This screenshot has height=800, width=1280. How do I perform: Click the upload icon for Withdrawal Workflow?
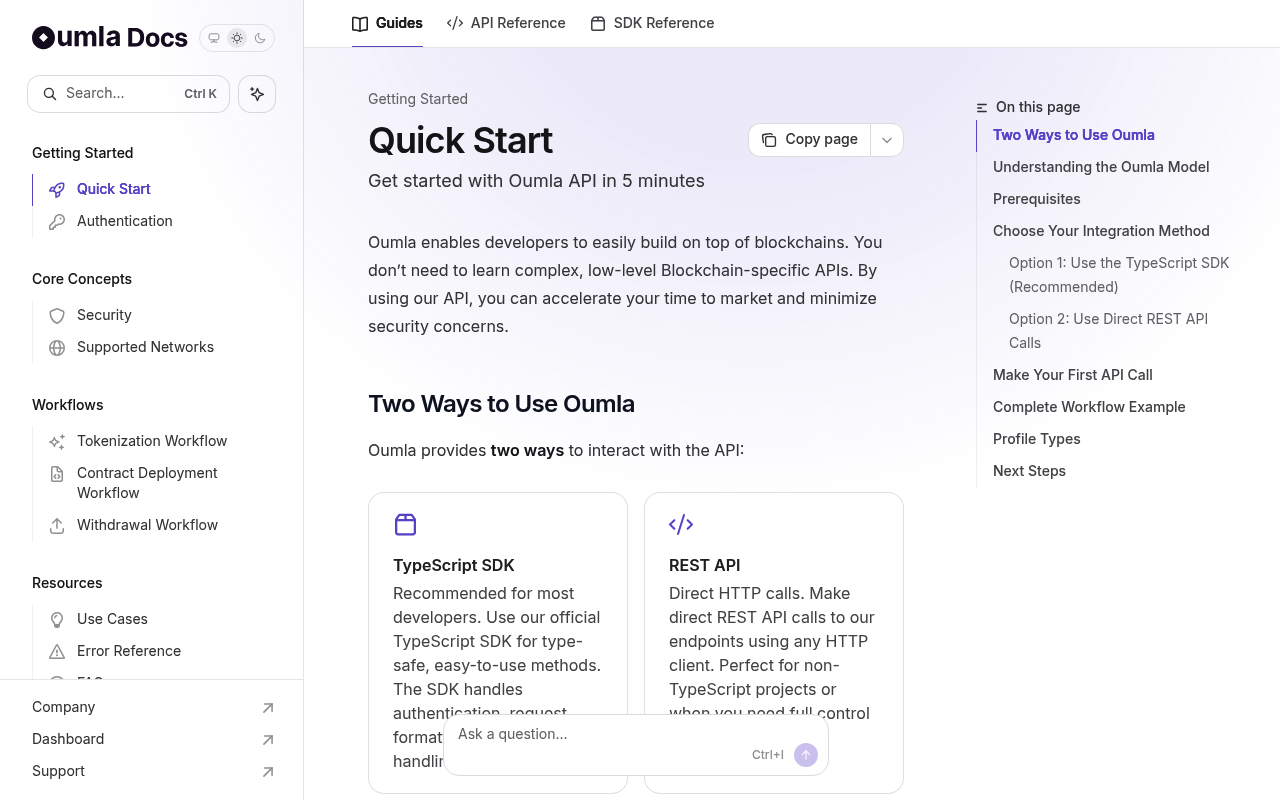click(x=57, y=525)
